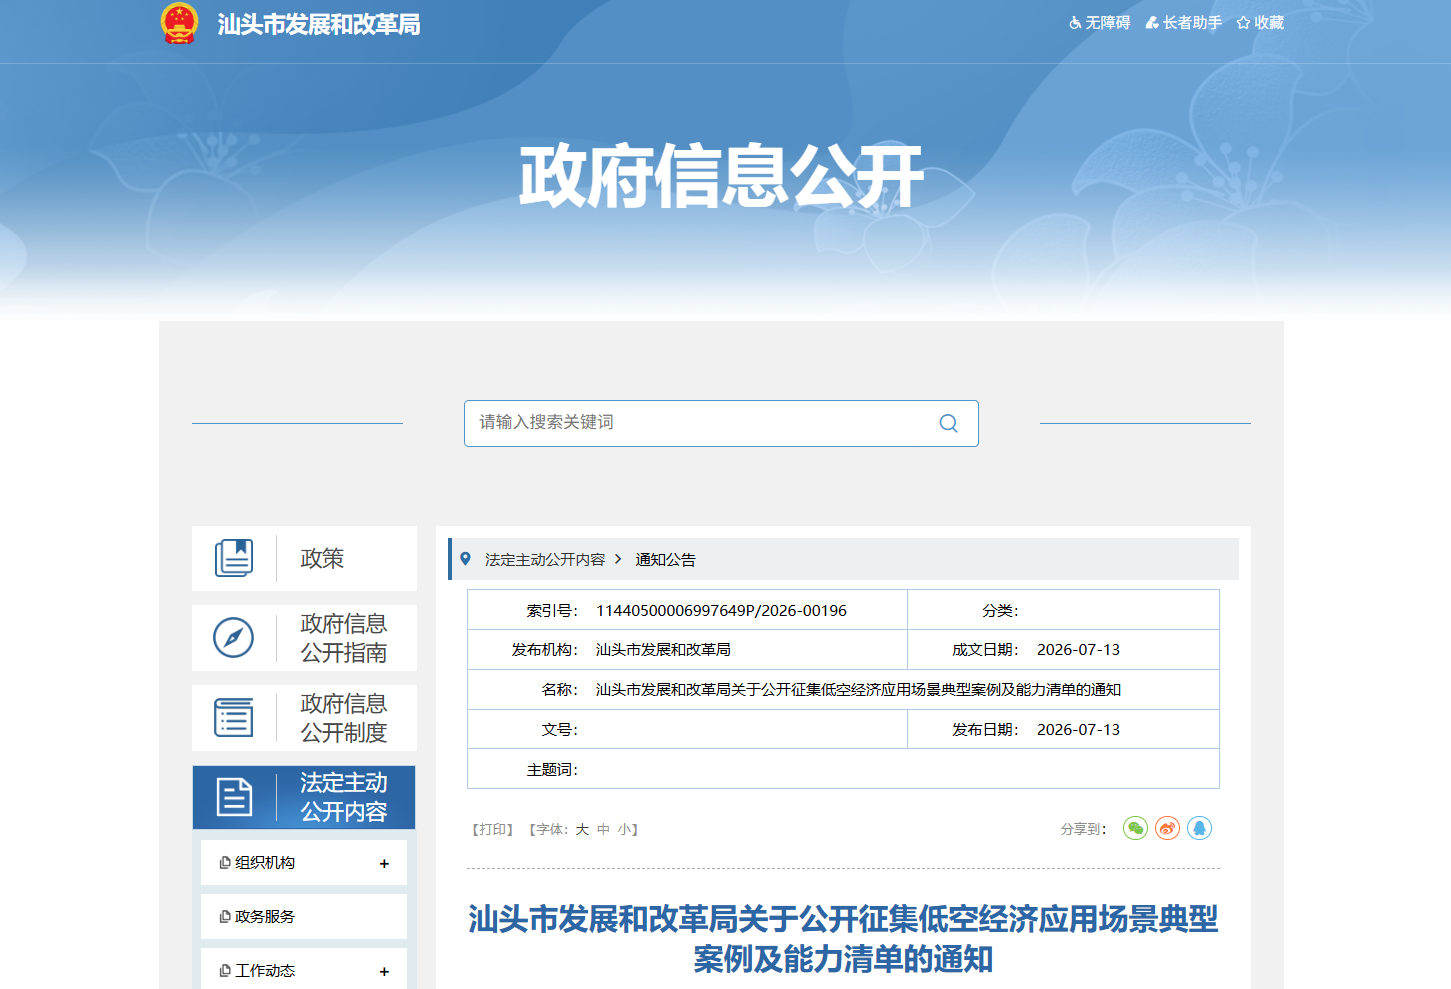The height and width of the screenshot is (989, 1451).
Task: Focus the 请输入搜索关键词 search field
Action: coord(700,423)
